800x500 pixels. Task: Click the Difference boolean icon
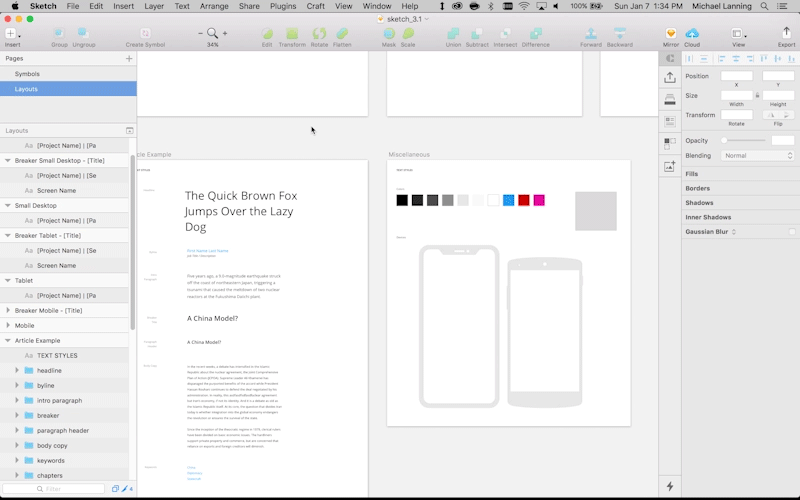point(536,34)
